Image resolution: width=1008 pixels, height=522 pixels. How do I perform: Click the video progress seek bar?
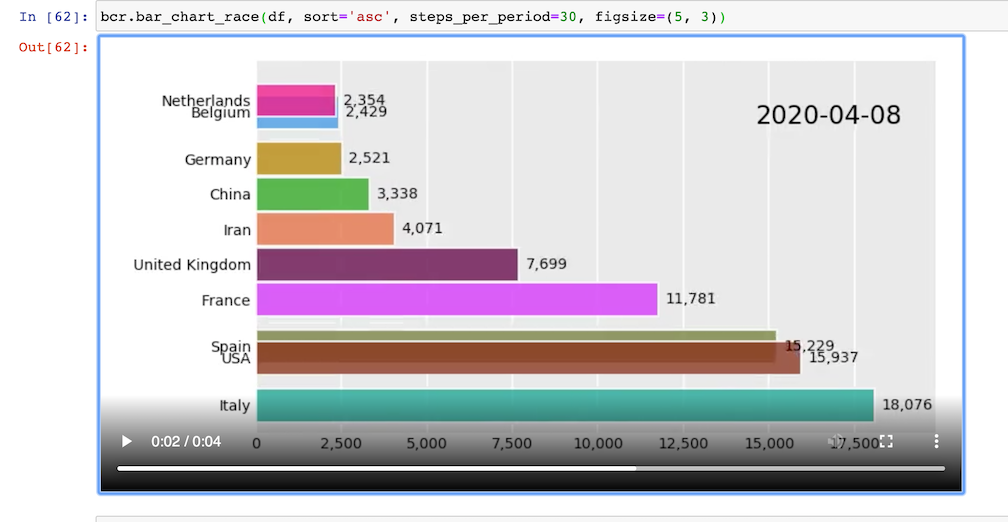pos(530,468)
